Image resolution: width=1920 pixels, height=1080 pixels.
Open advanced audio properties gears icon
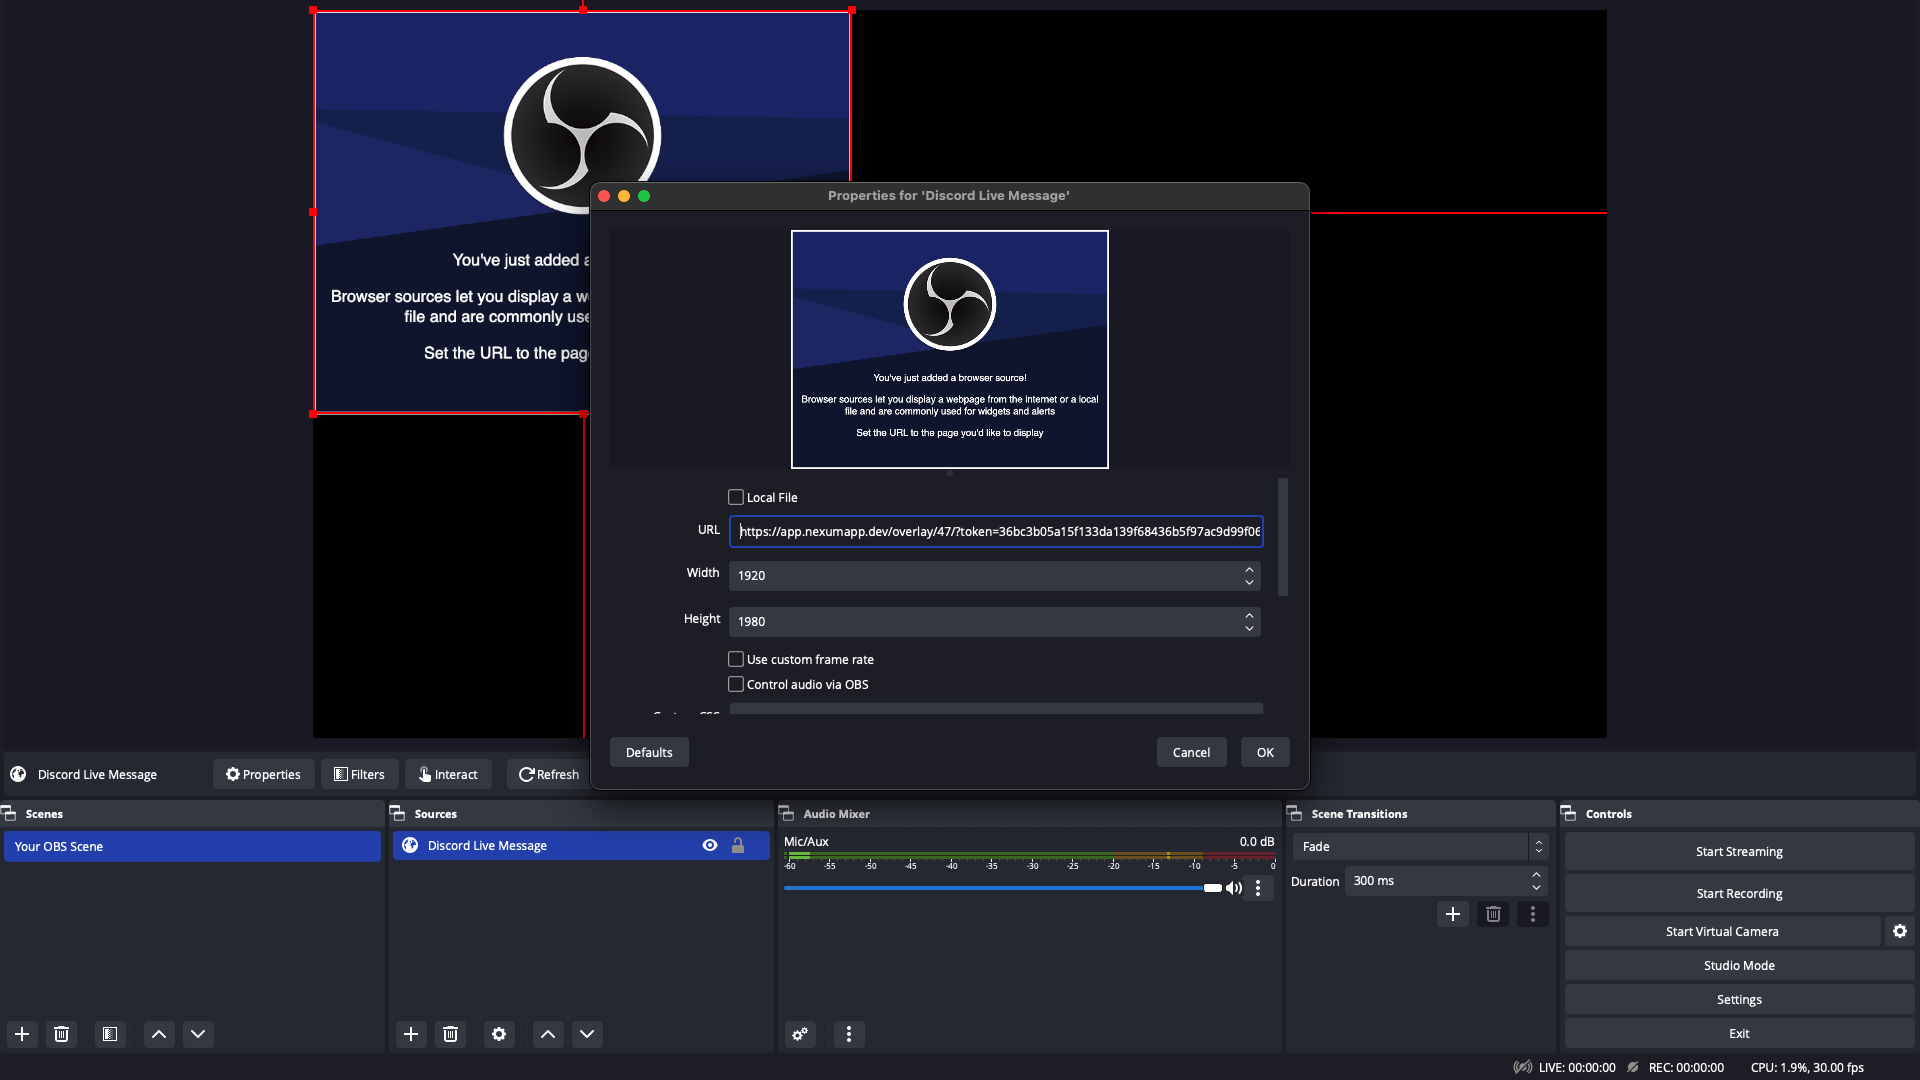[x=800, y=1034]
